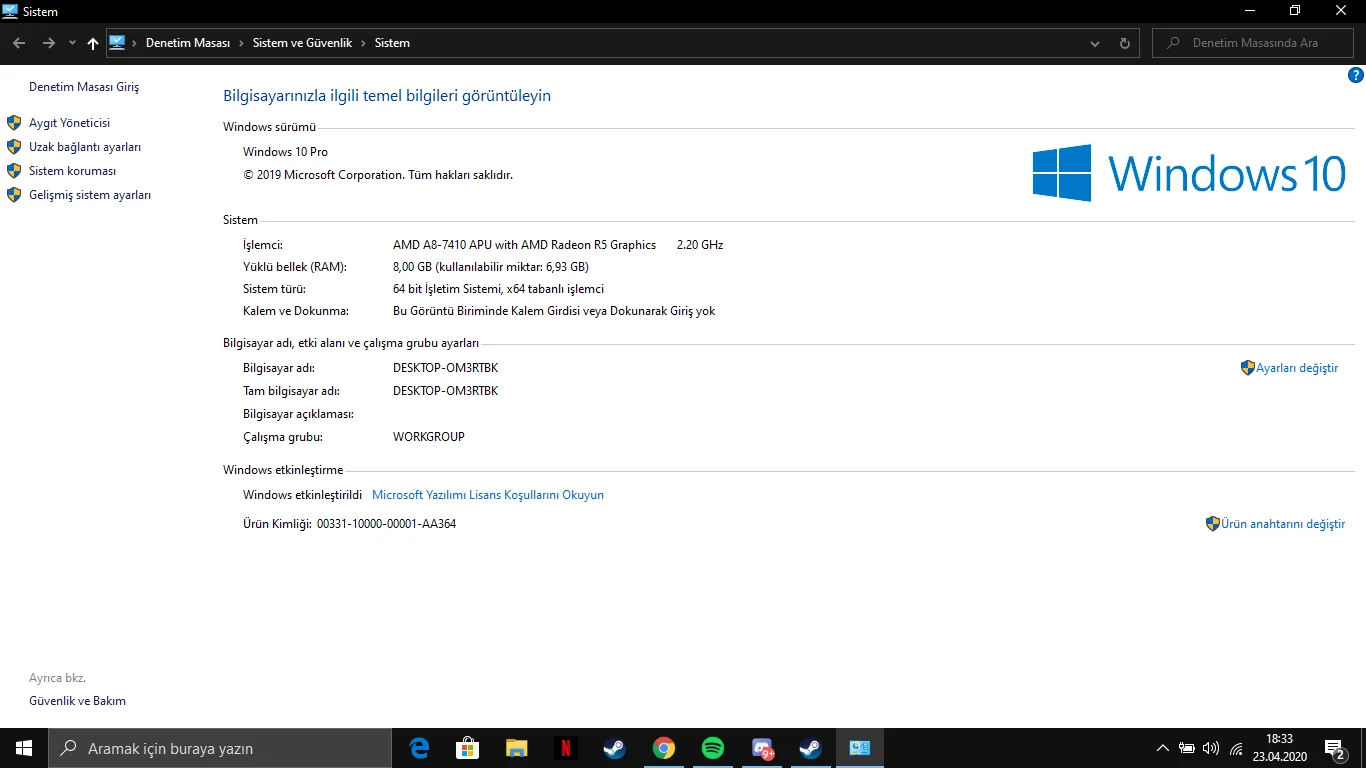Click the 8,00 GB installed memory value
Viewport: 1366px width, 768px height.
[x=491, y=267]
